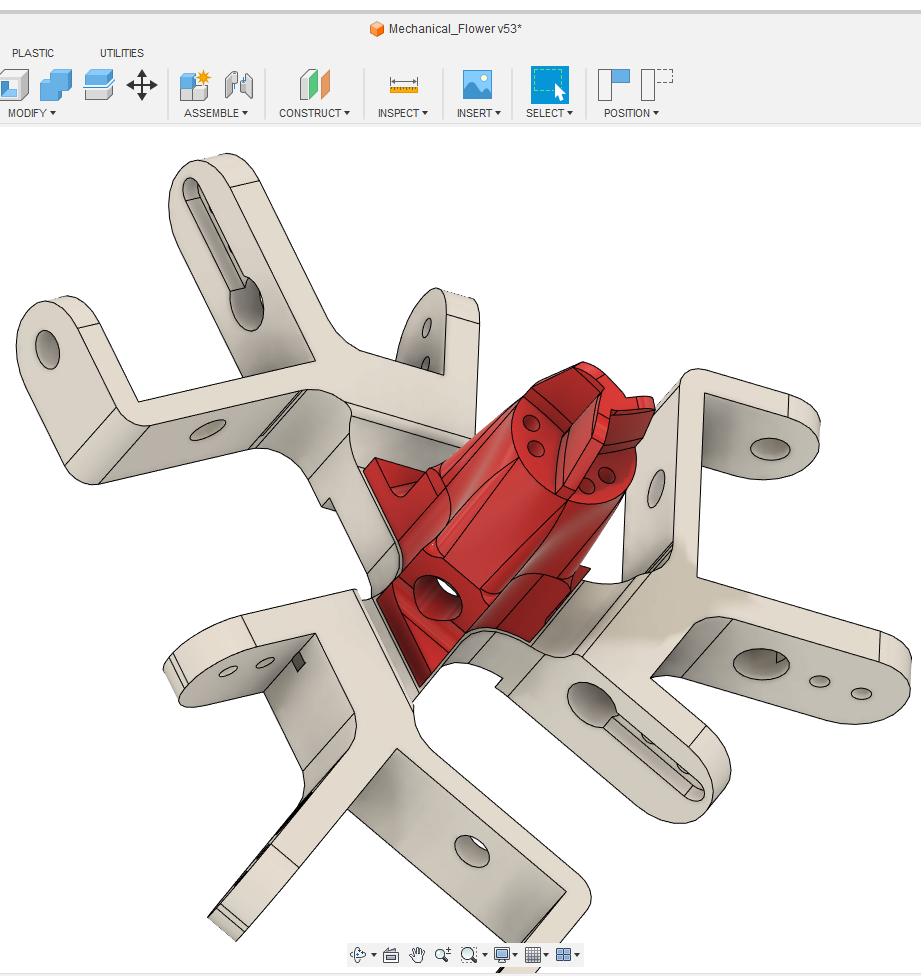The height and width of the screenshot is (976, 921).
Task: Open the CONSTRUCT dropdown menu
Action: pyautogui.click(x=314, y=113)
